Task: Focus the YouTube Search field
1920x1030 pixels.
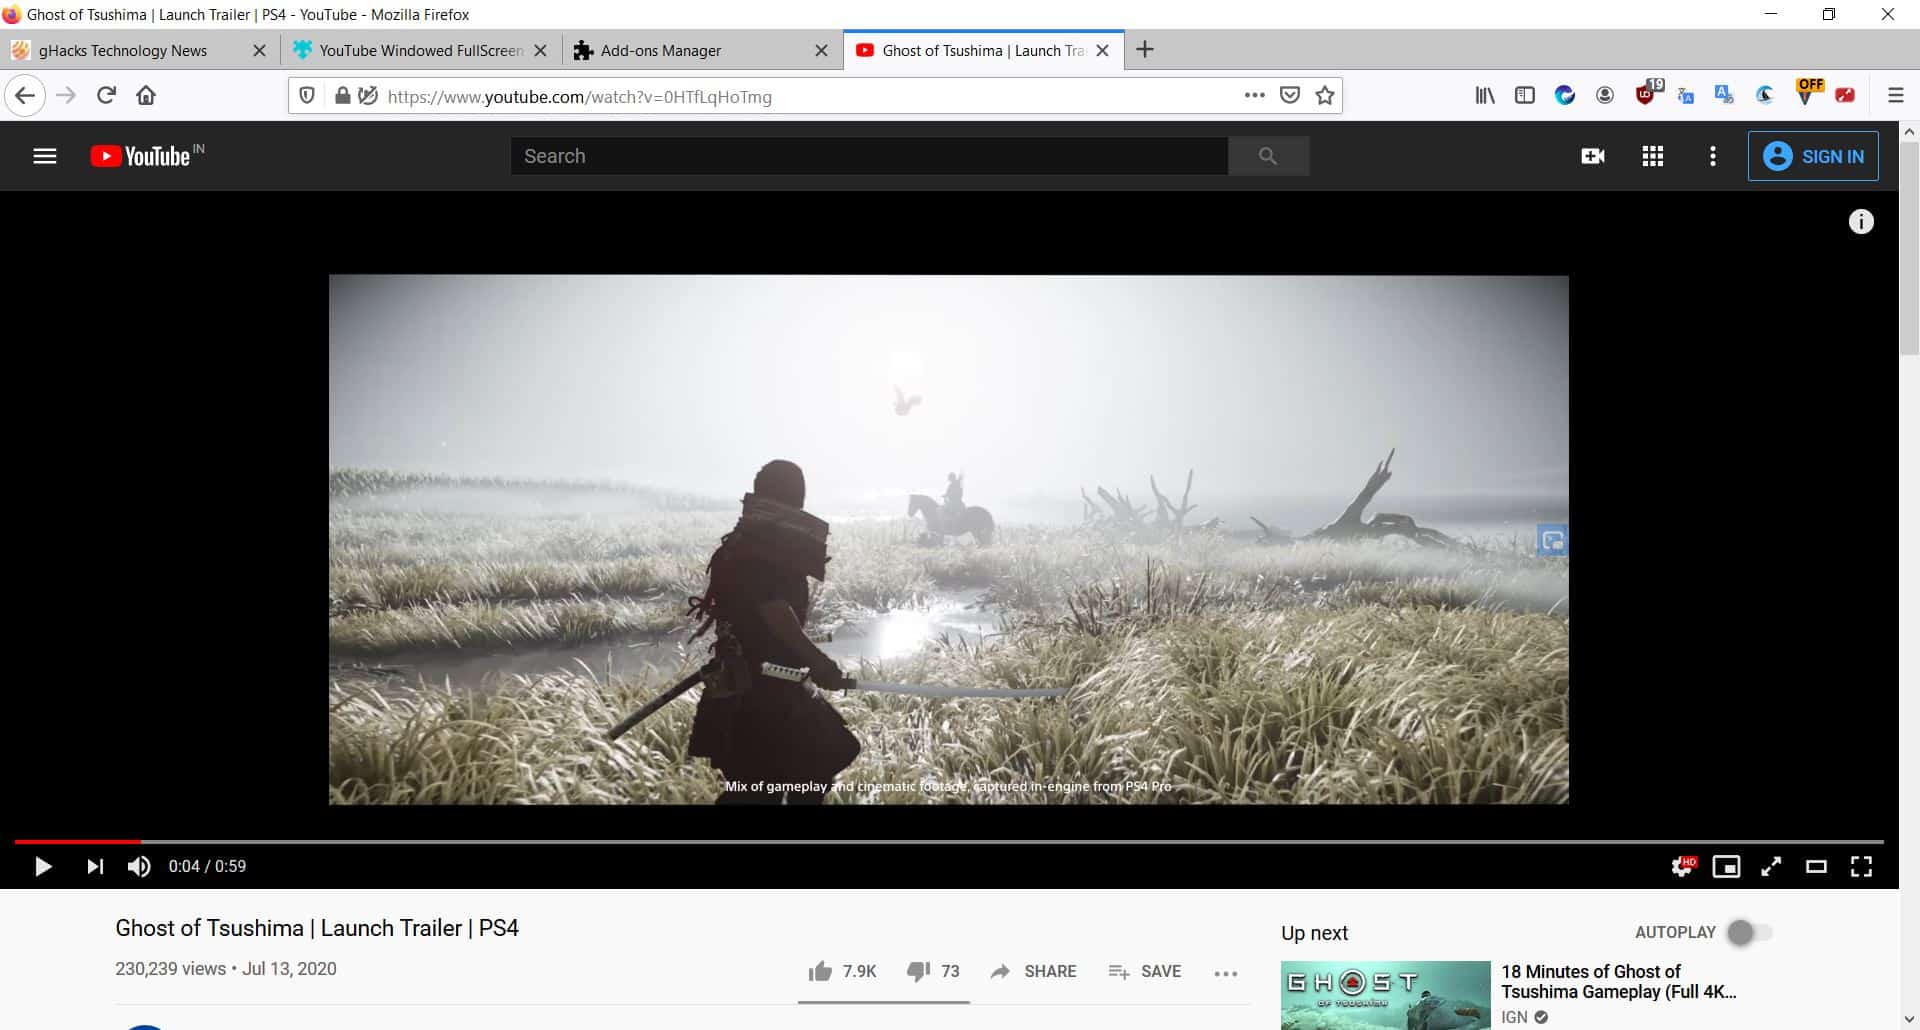Action: coord(869,156)
